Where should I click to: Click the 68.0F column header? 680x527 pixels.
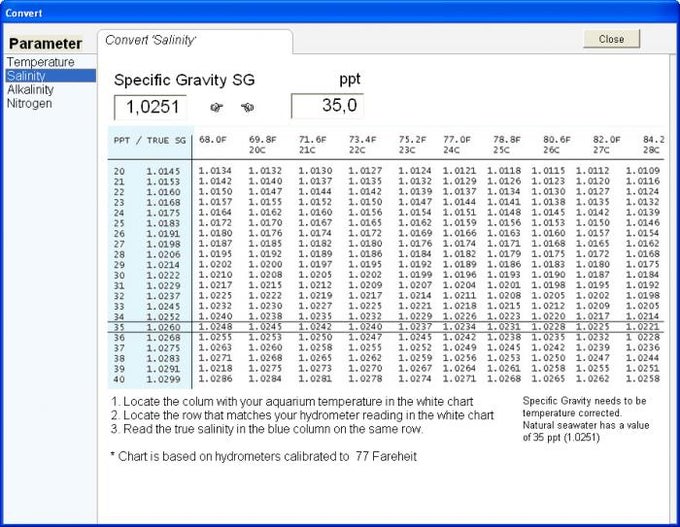click(212, 140)
